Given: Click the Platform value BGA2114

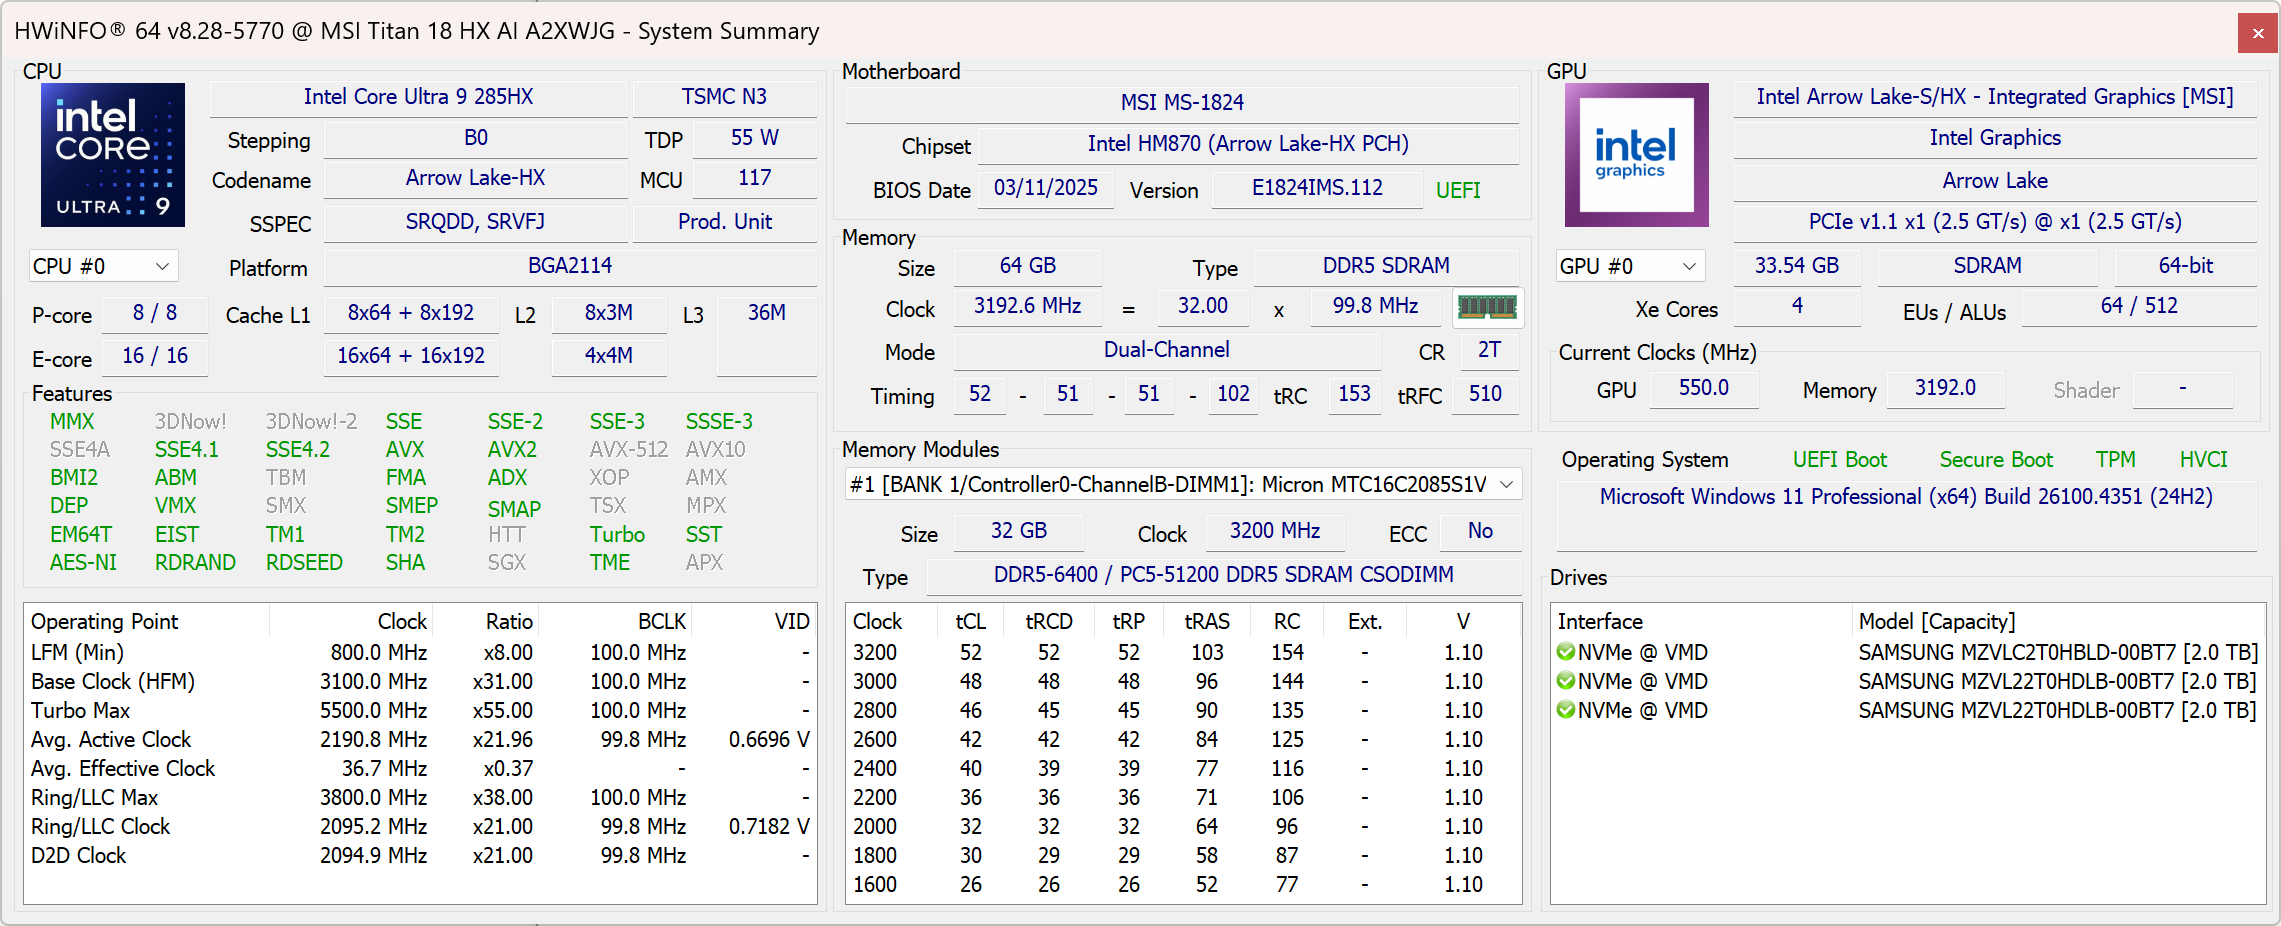Looking at the screenshot, I should [570, 266].
